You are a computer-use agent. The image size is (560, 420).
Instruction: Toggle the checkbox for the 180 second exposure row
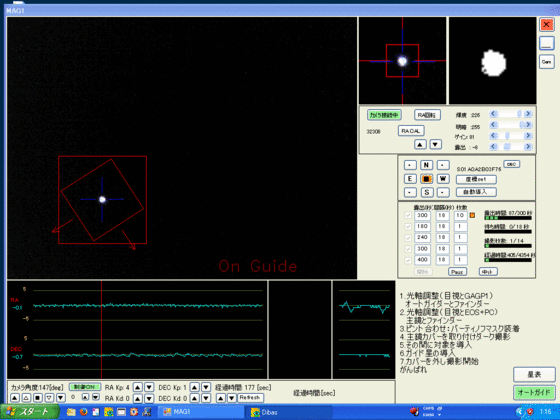point(408,226)
